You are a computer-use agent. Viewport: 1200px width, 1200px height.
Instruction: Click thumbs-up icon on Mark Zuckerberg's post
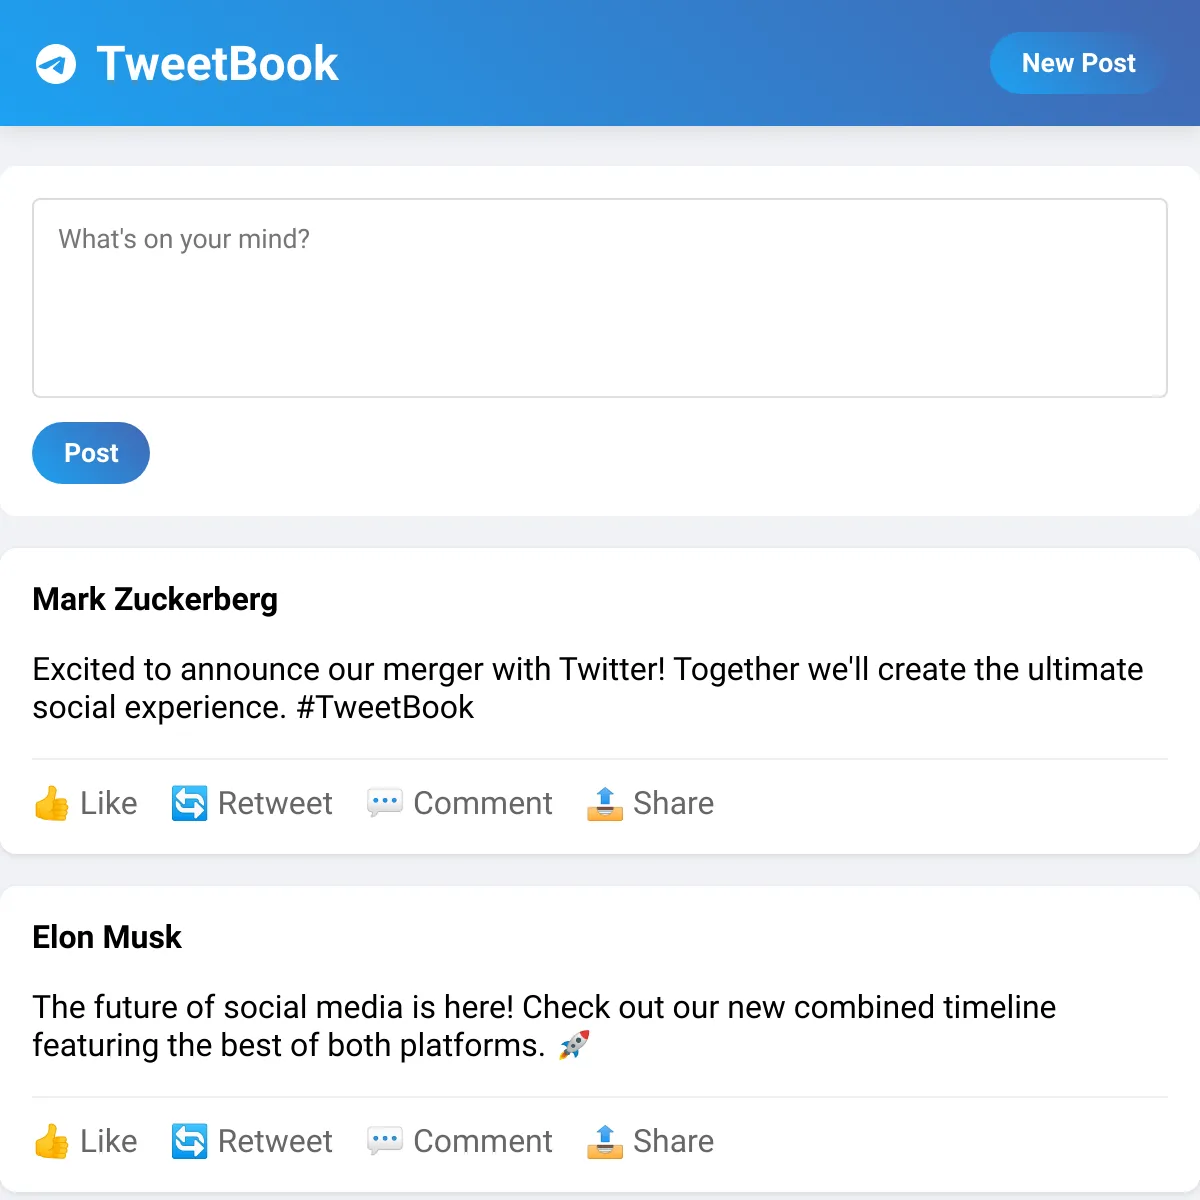51,803
